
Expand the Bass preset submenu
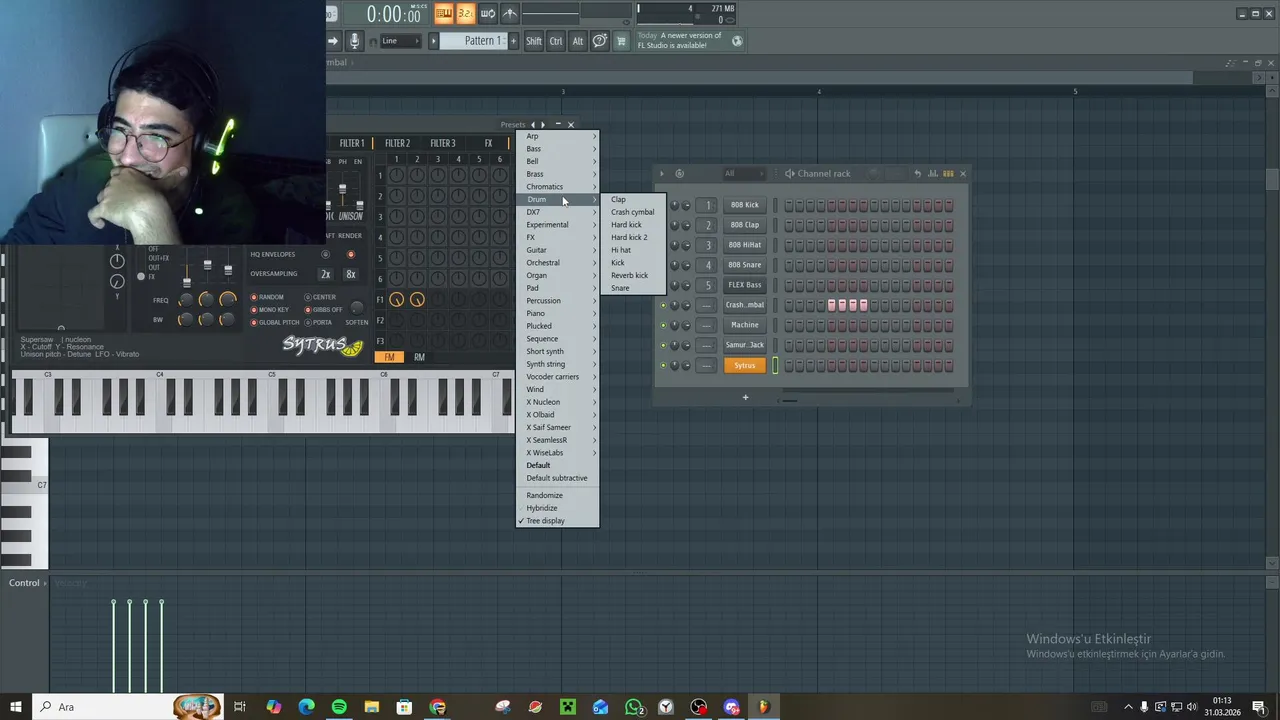pos(557,149)
